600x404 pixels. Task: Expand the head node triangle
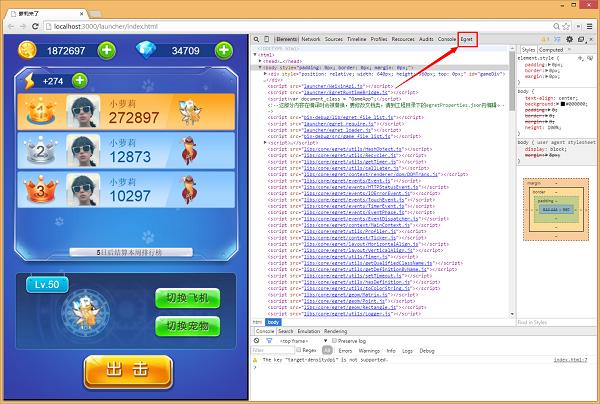(260, 61)
